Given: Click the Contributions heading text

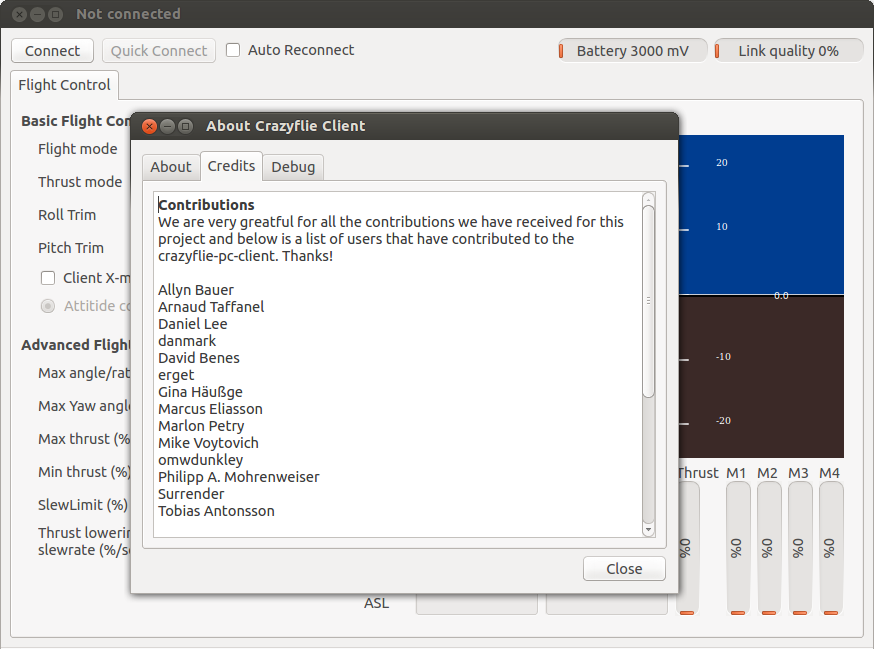Looking at the screenshot, I should pyautogui.click(x=206, y=205).
